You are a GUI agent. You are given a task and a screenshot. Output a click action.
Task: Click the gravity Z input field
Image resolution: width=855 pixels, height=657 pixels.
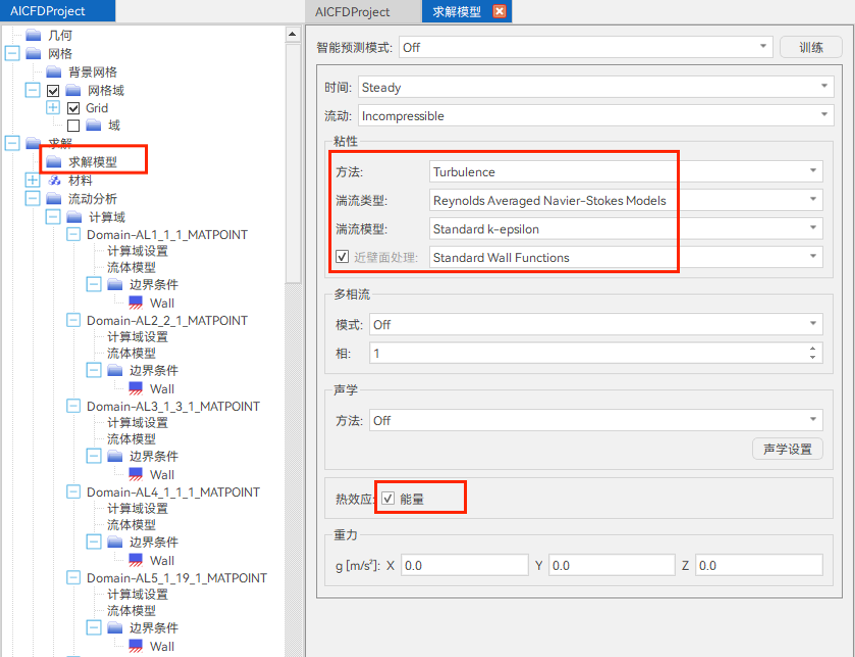pos(759,565)
